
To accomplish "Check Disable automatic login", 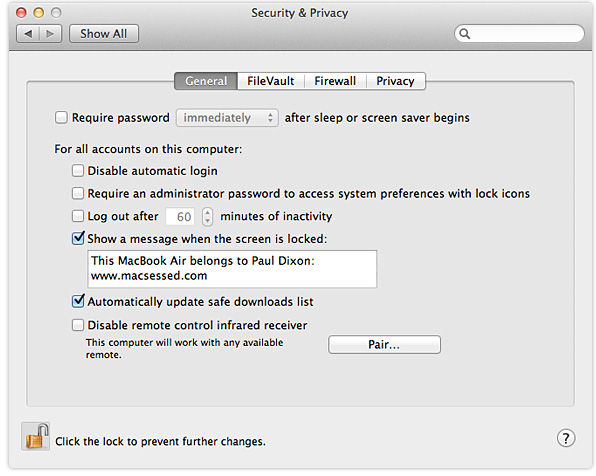I will click(x=78, y=171).
